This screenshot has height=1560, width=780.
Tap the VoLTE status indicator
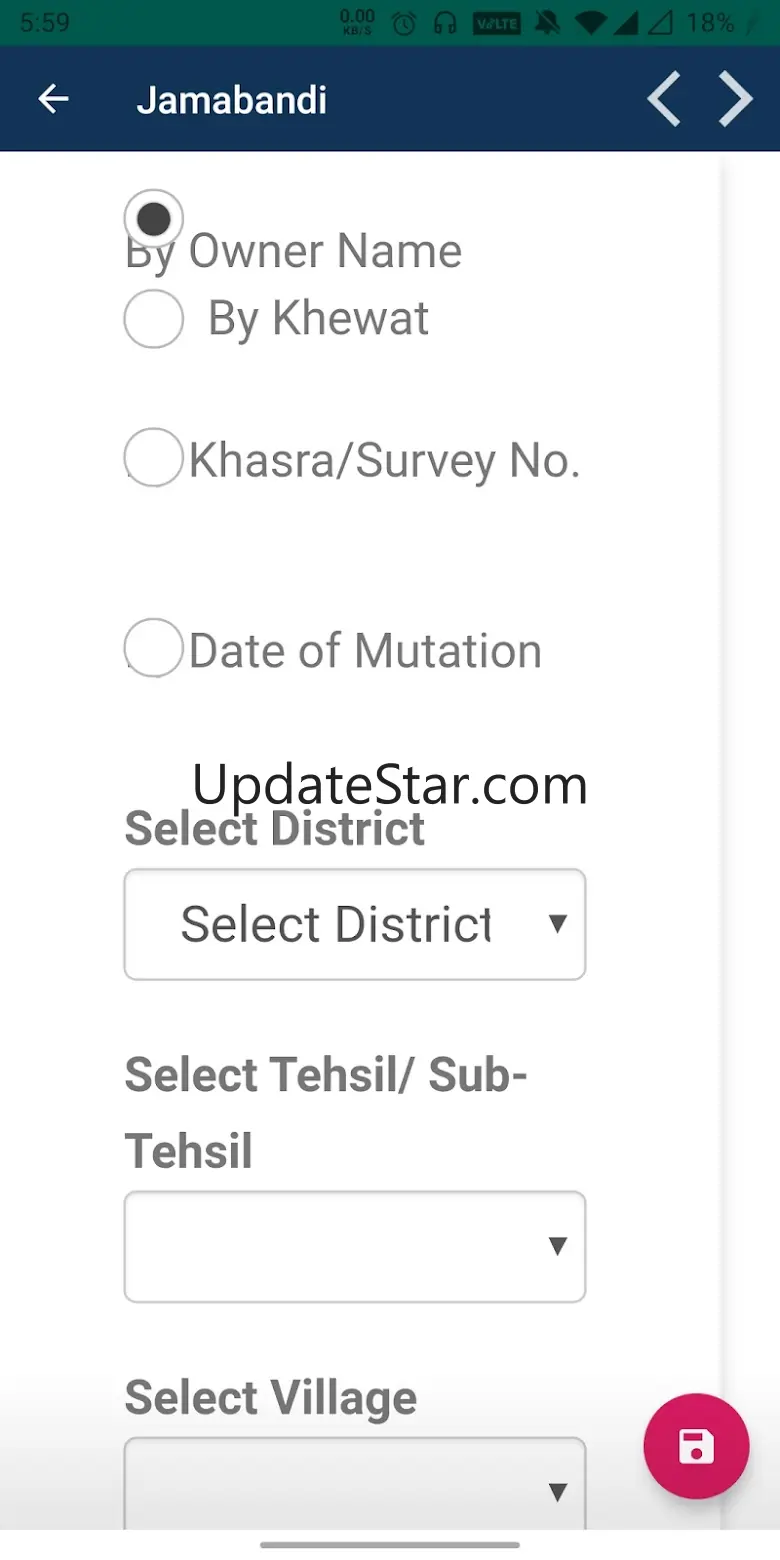coord(497,23)
